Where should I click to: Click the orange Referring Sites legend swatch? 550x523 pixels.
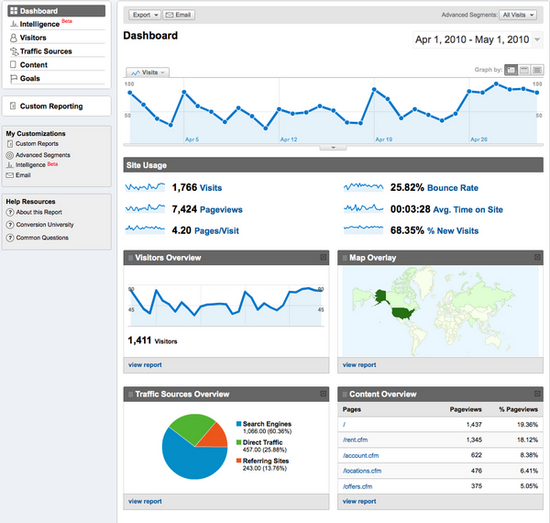[239, 461]
